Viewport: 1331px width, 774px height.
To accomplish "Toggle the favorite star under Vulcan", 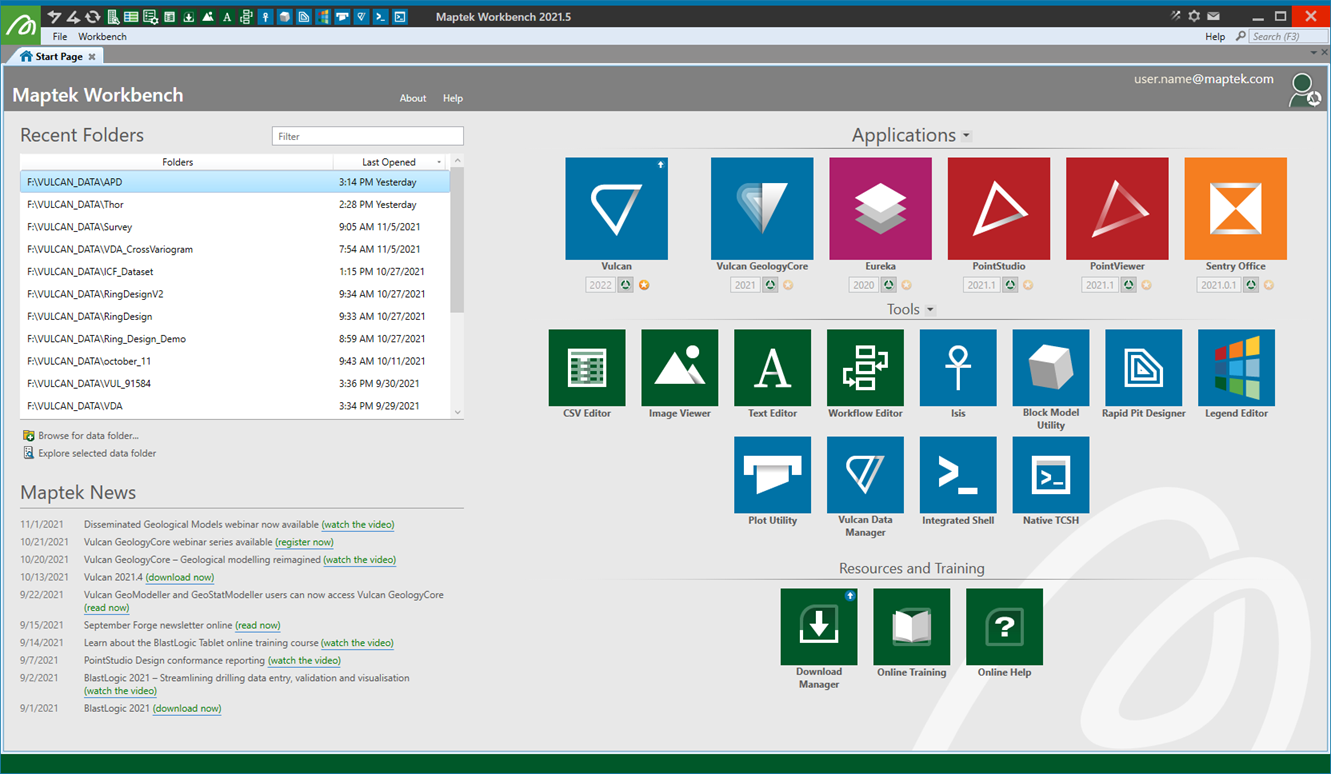I will pyautogui.click(x=644, y=285).
